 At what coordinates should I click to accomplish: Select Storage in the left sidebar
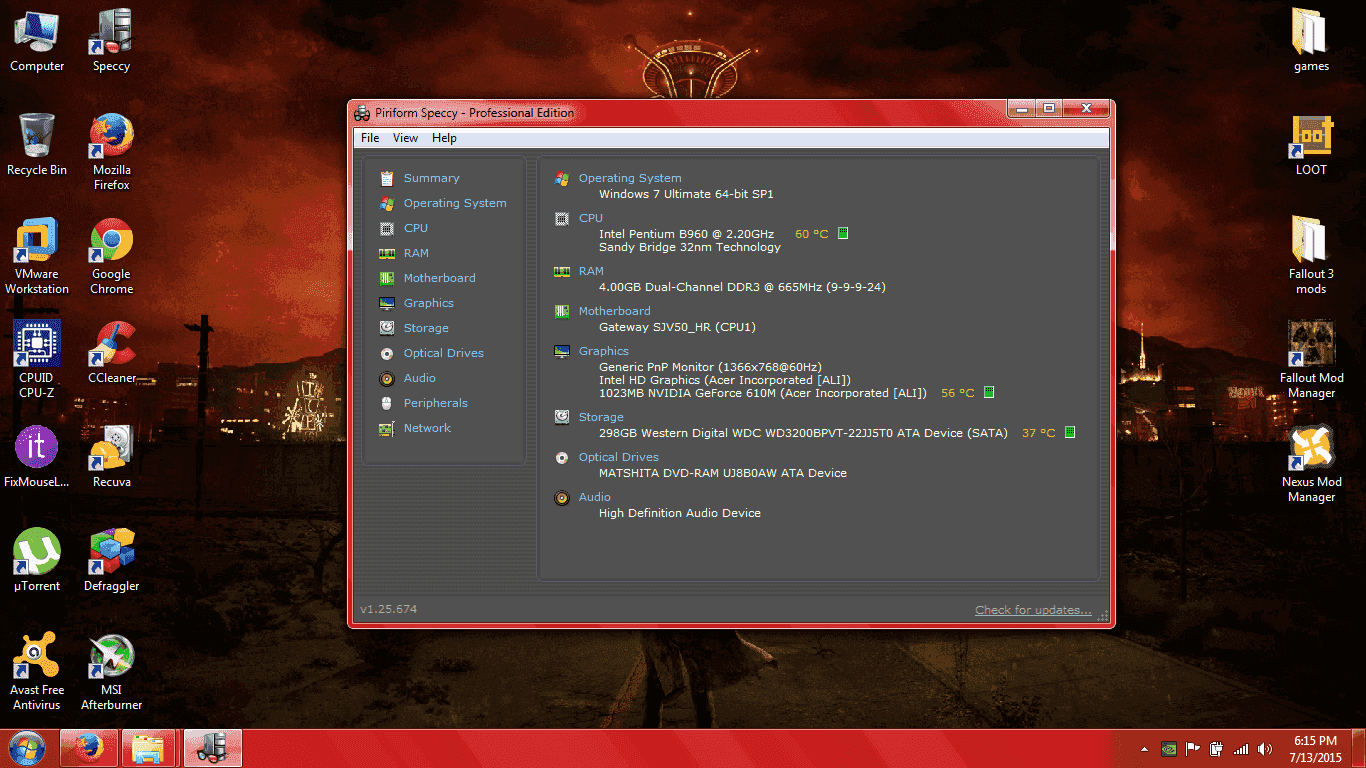(426, 328)
